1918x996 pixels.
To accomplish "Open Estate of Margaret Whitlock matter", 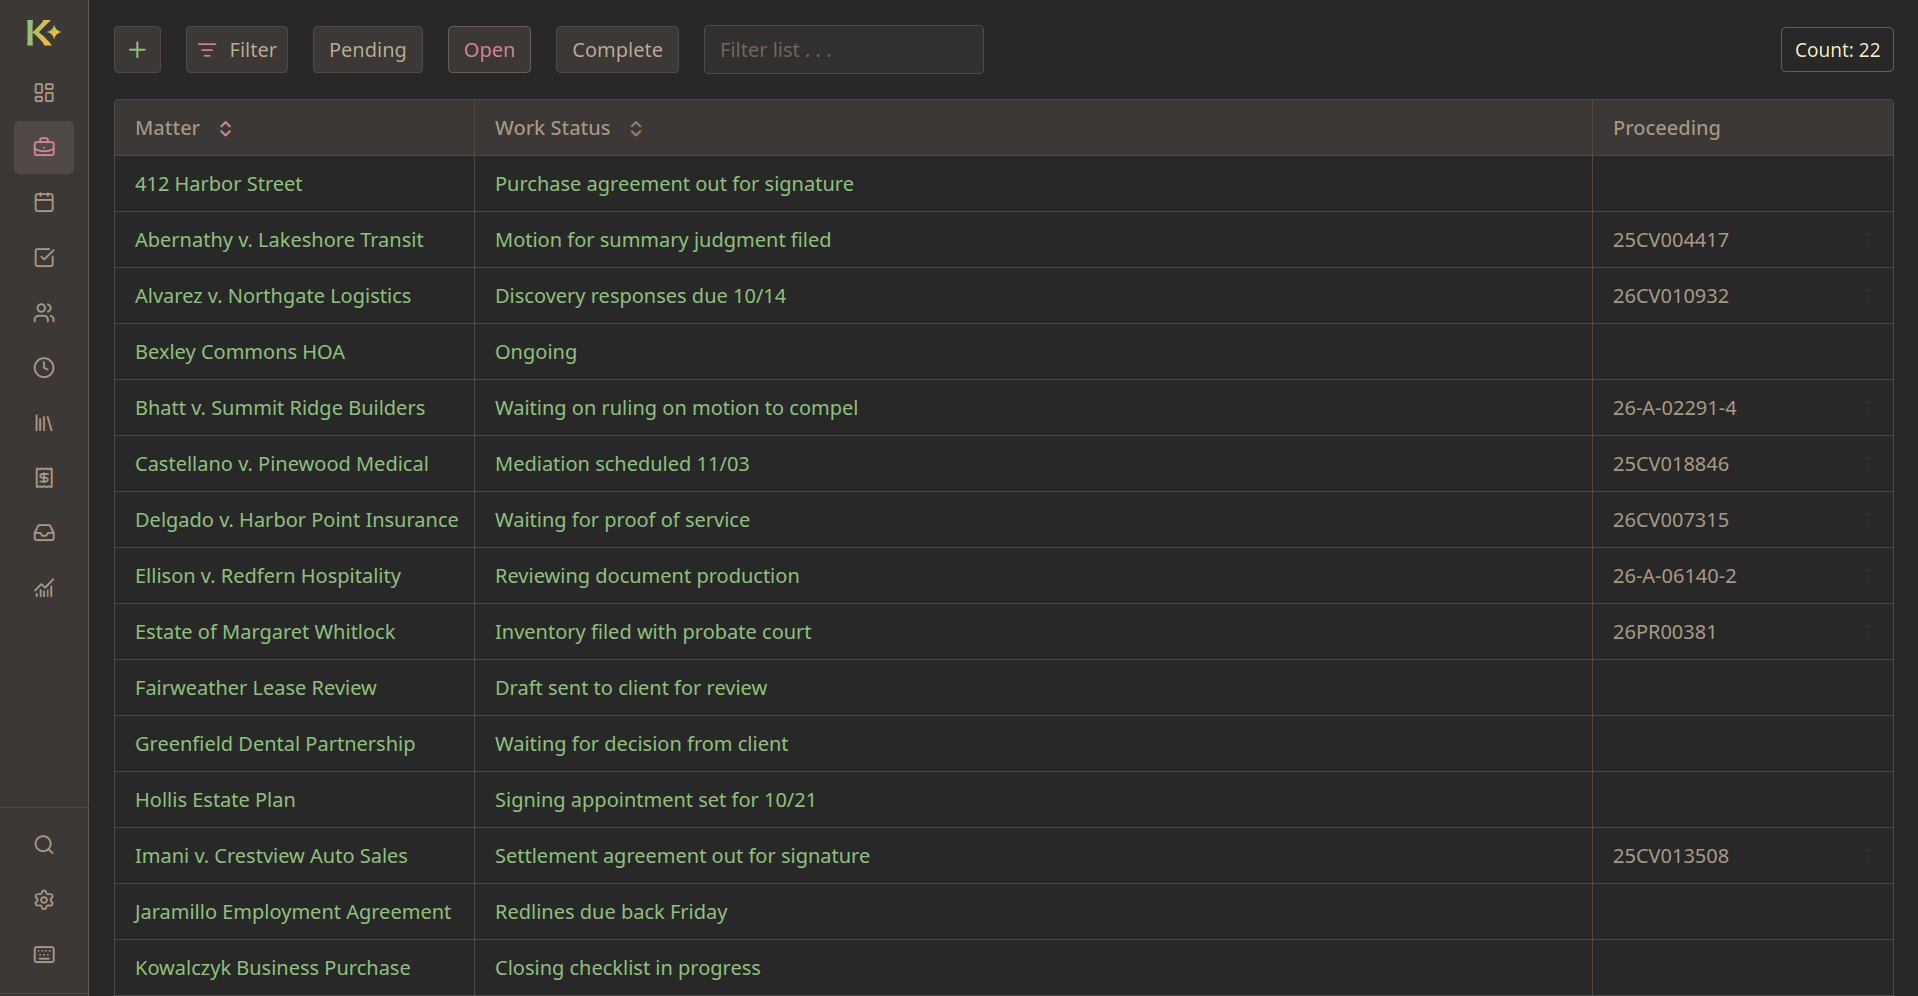I will (x=265, y=632).
